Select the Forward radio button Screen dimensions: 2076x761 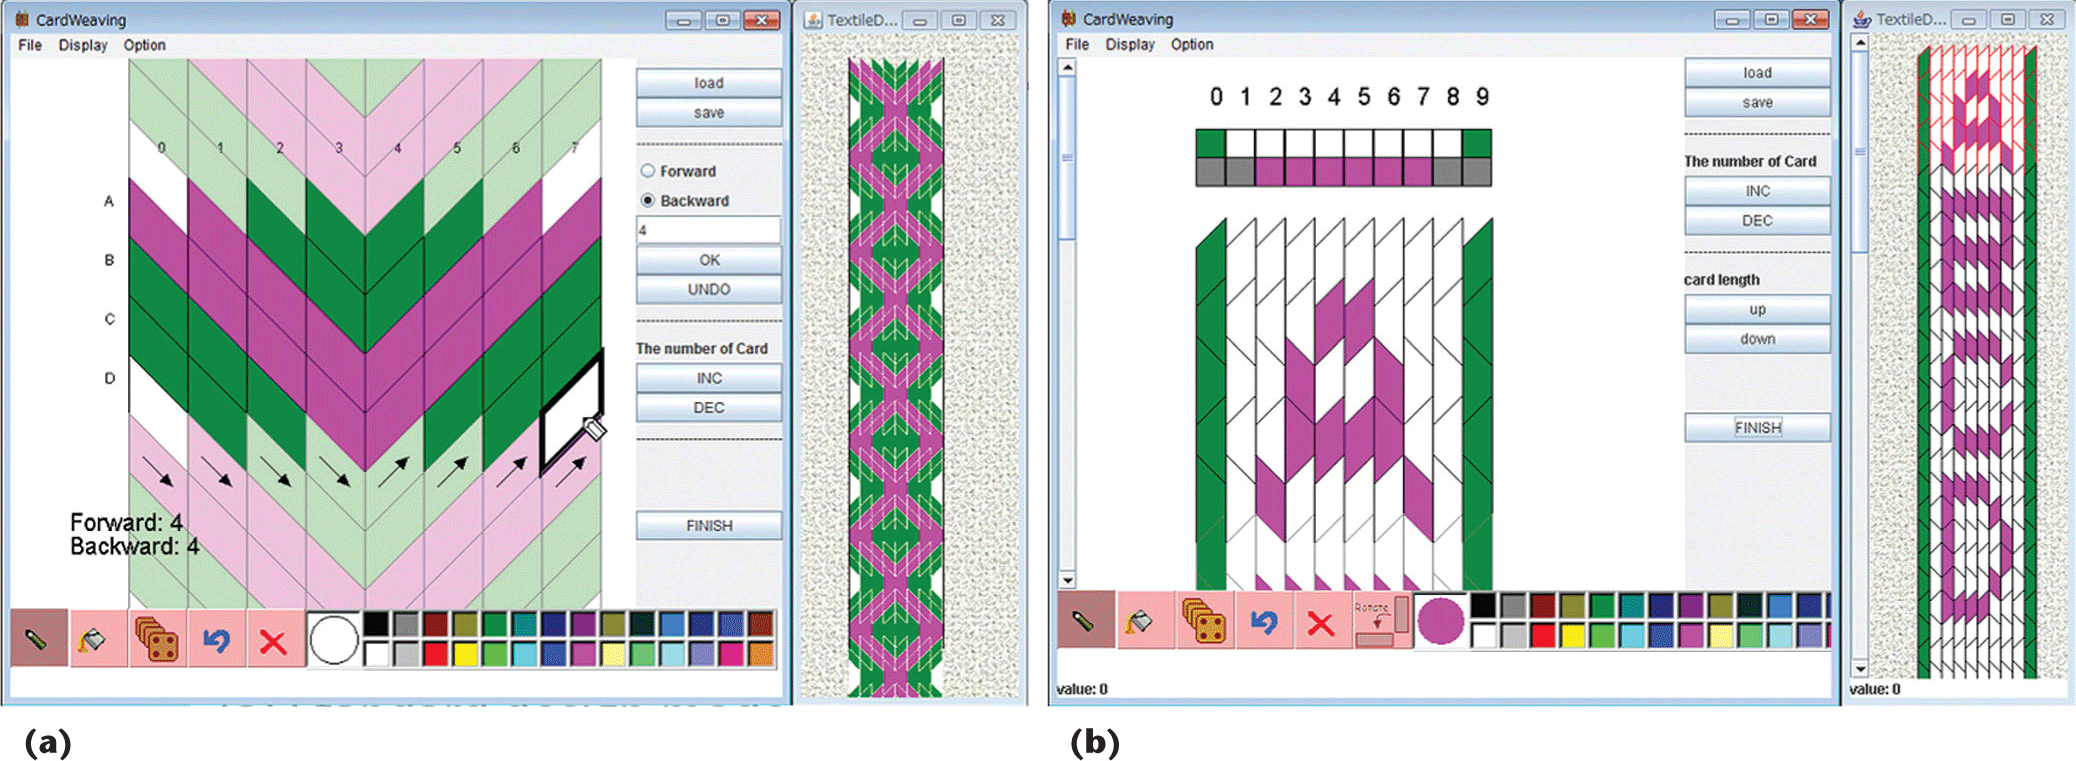click(648, 171)
